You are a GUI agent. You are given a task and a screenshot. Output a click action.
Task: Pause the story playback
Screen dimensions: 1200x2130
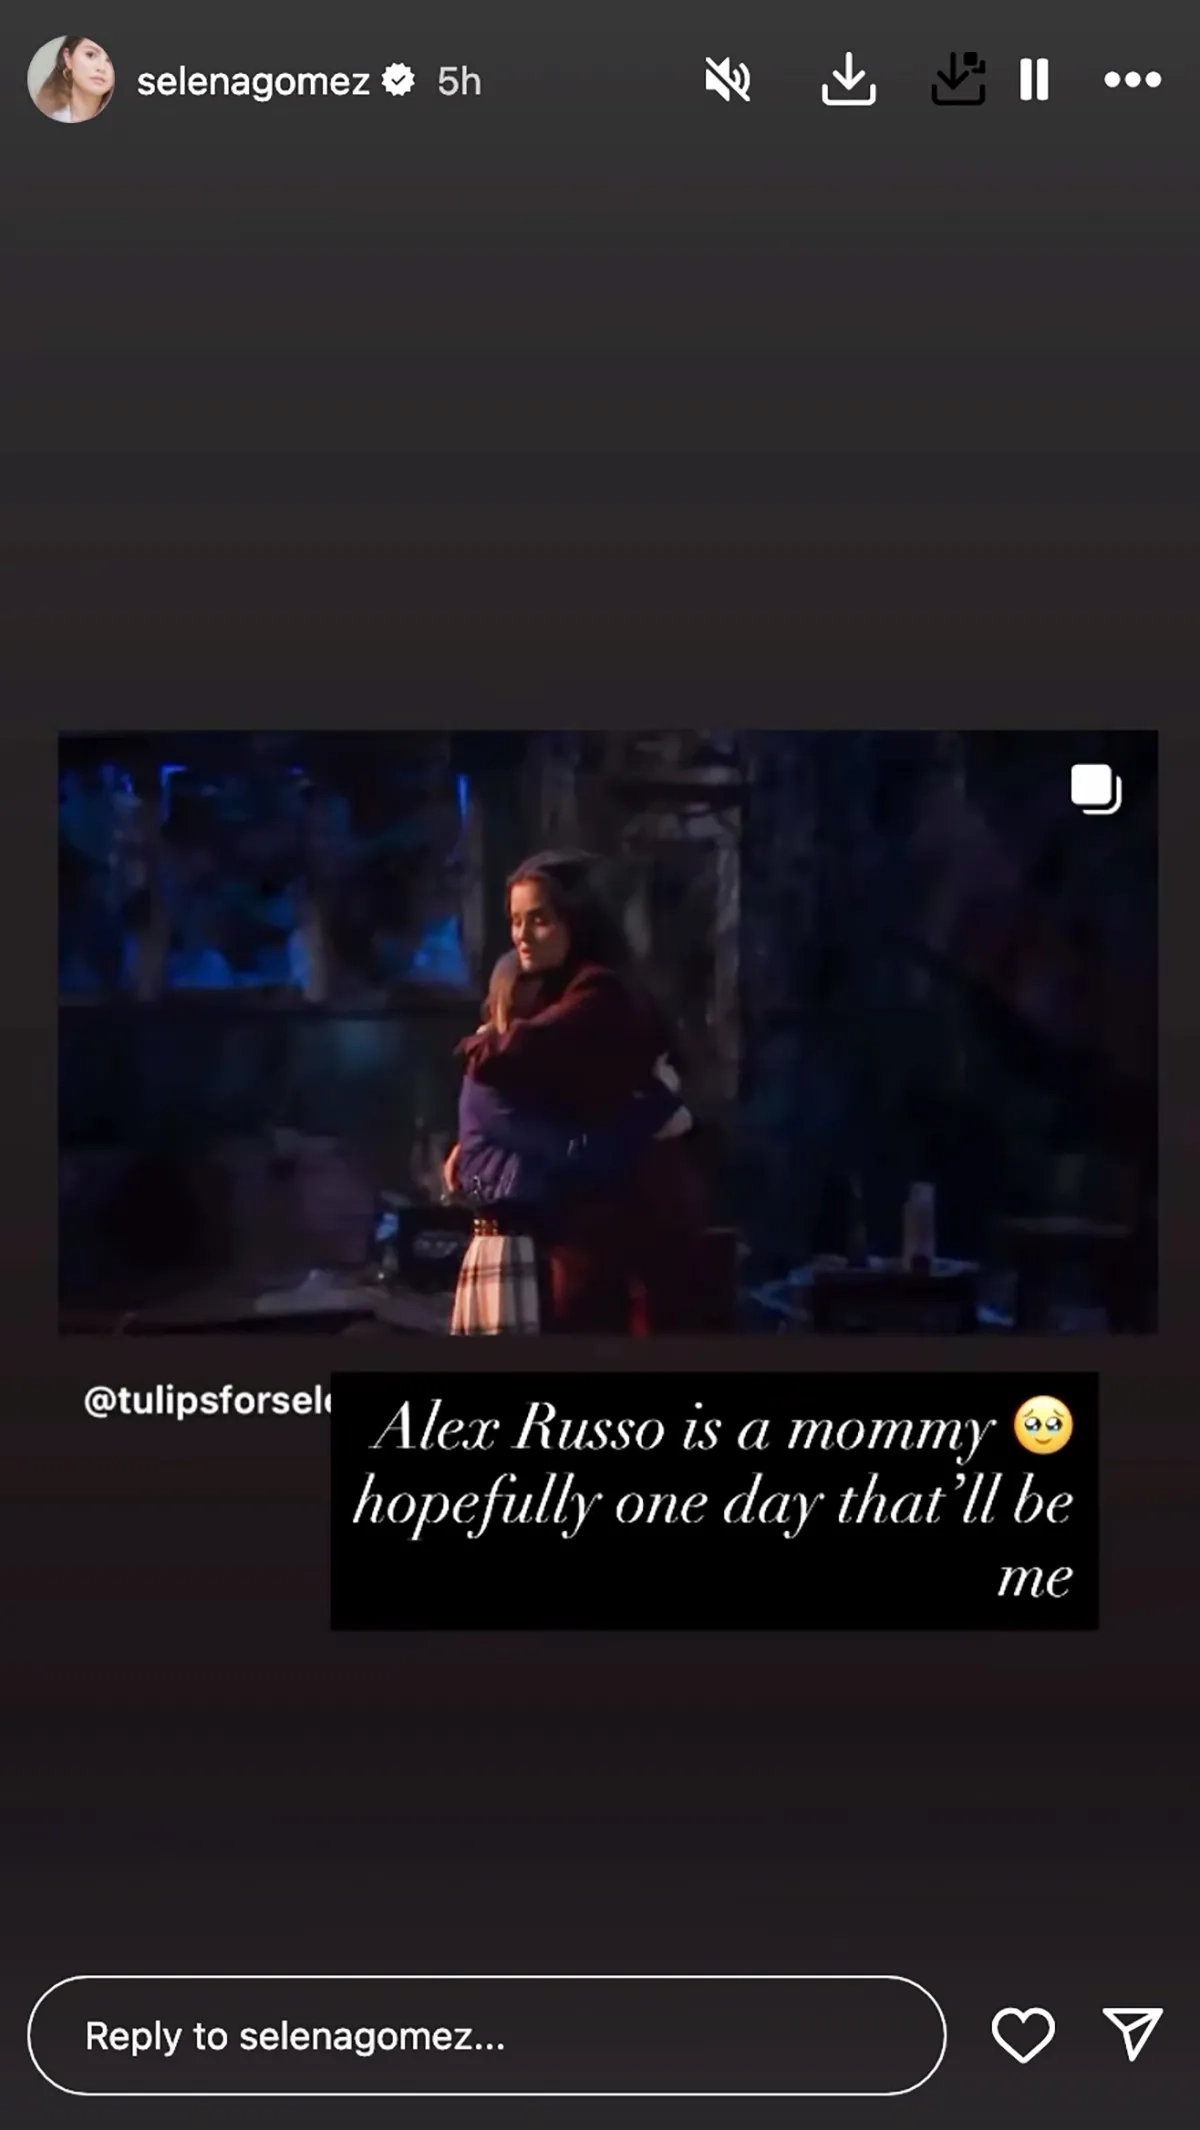point(1034,79)
